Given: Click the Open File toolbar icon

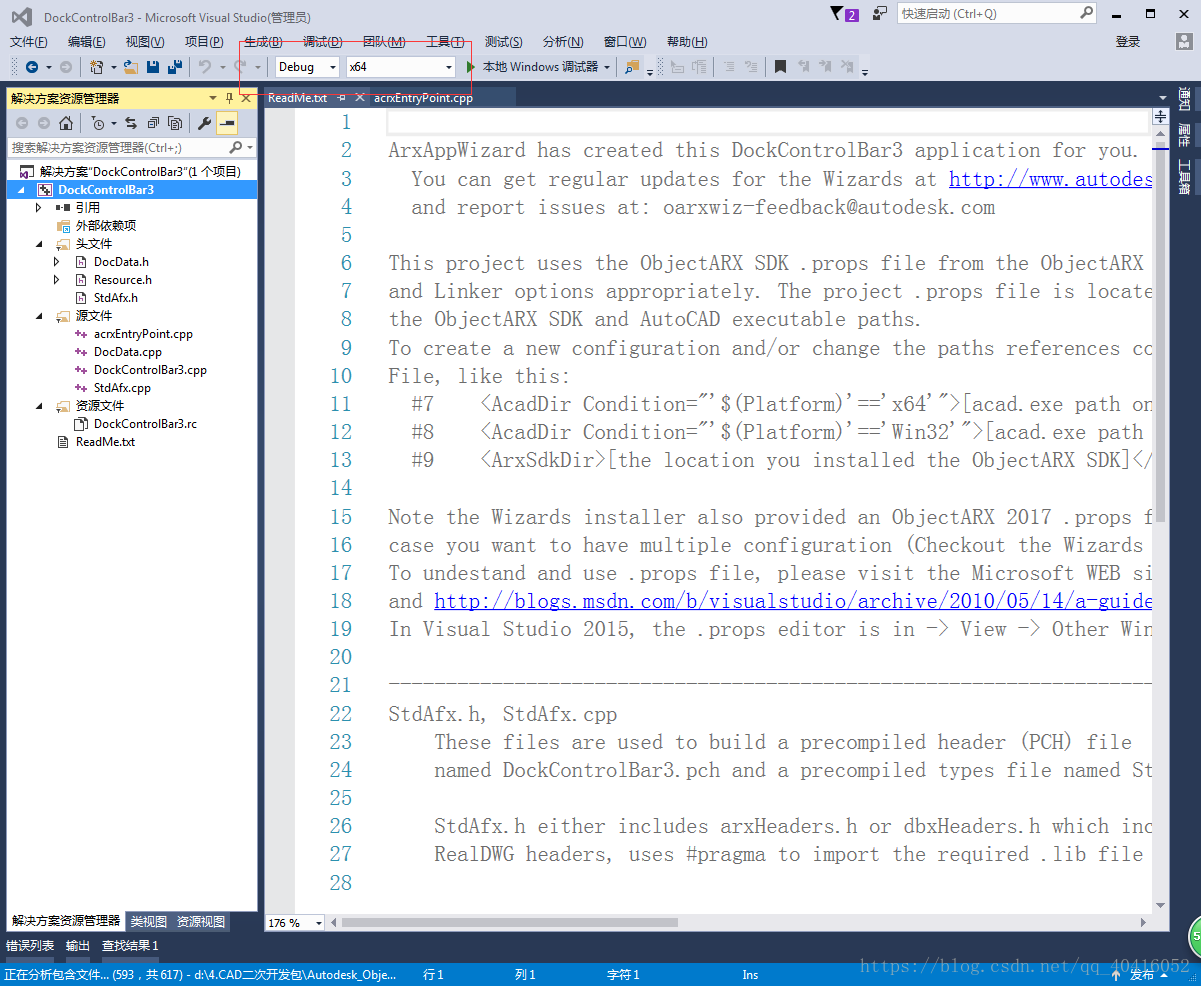Looking at the screenshot, I should [x=130, y=67].
